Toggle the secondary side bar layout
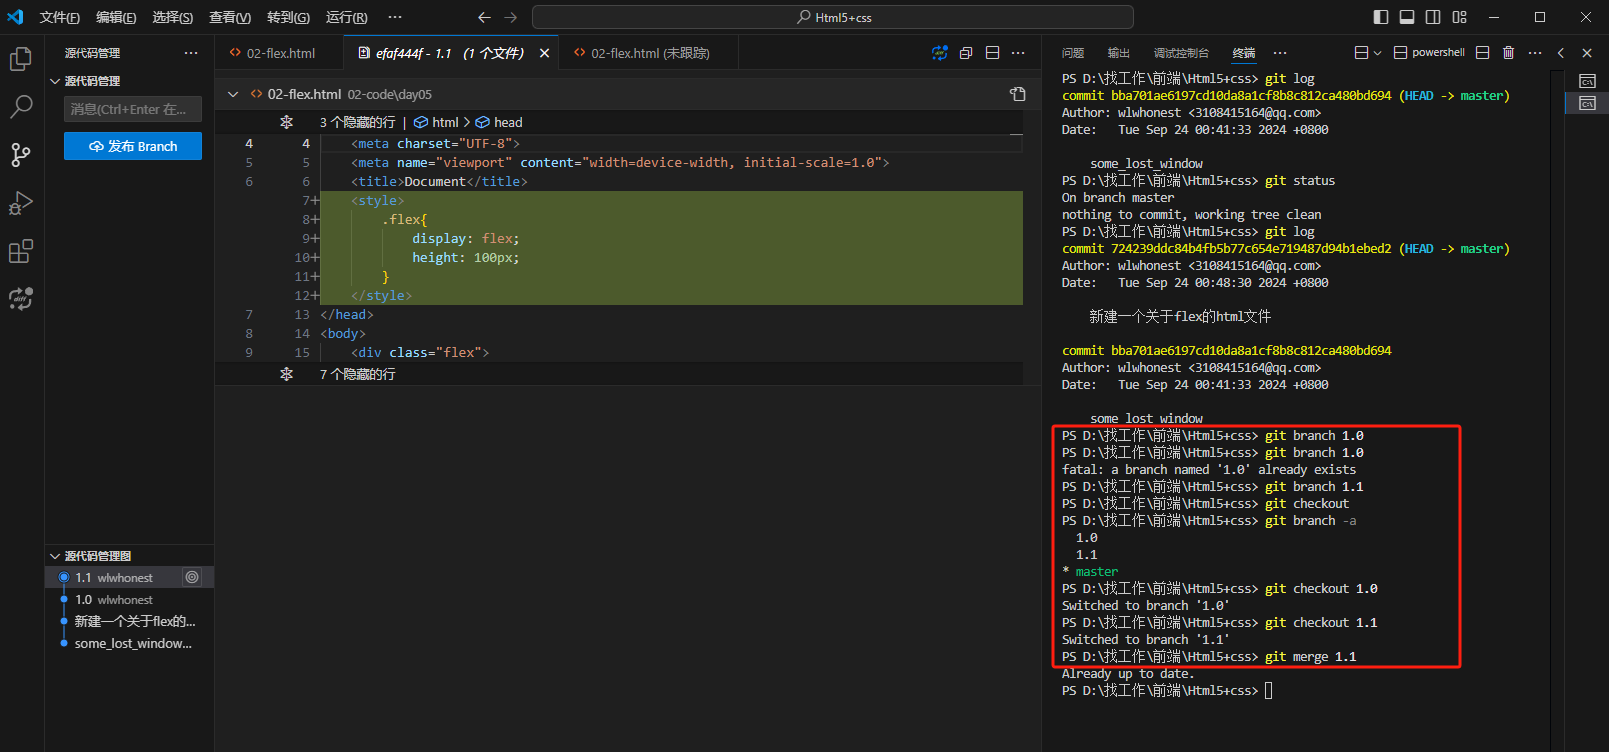 [x=1433, y=17]
